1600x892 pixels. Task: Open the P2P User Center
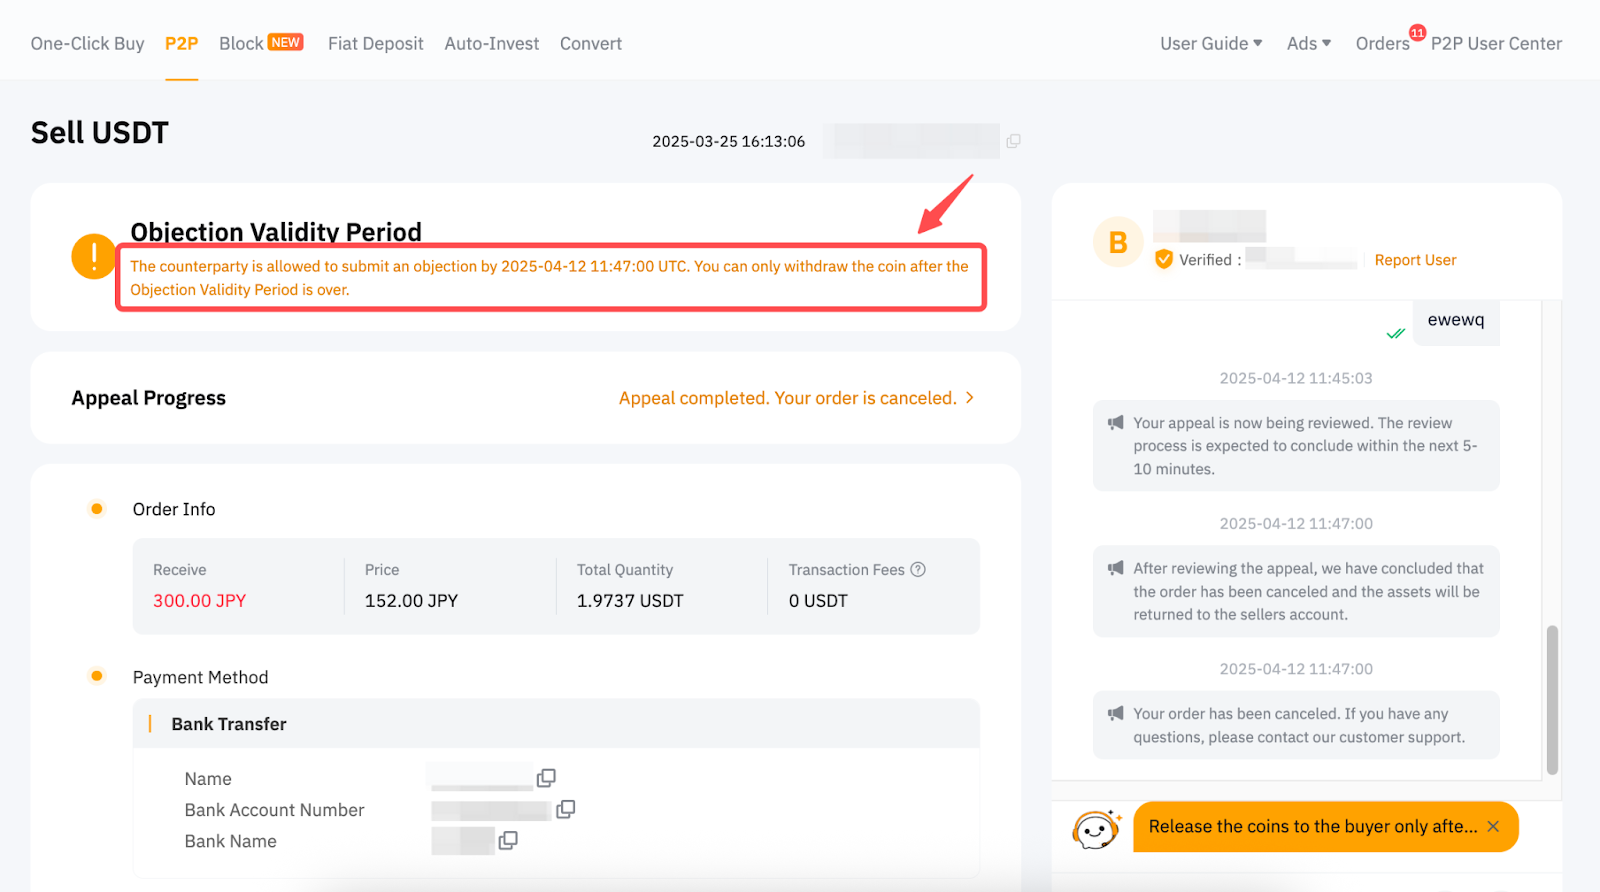1496,43
